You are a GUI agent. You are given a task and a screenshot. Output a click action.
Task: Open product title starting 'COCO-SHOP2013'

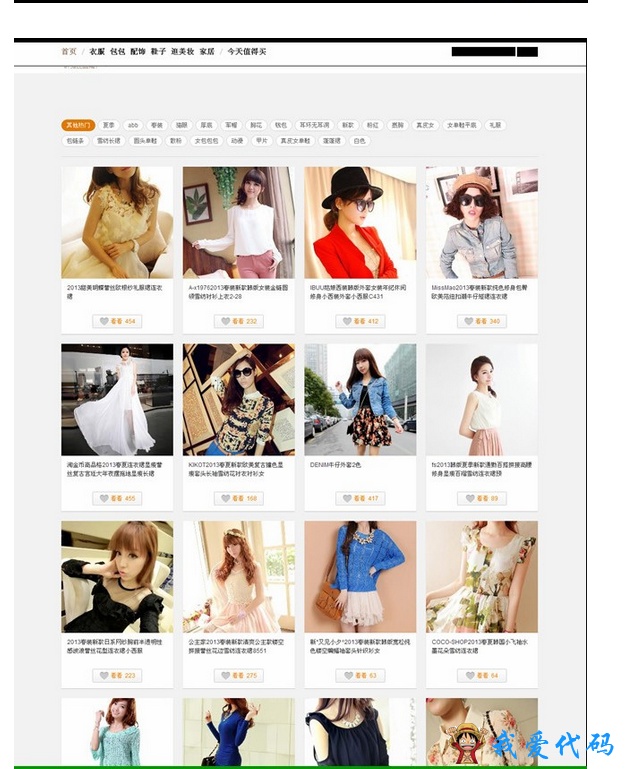pyautogui.click(x=480, y=646)
